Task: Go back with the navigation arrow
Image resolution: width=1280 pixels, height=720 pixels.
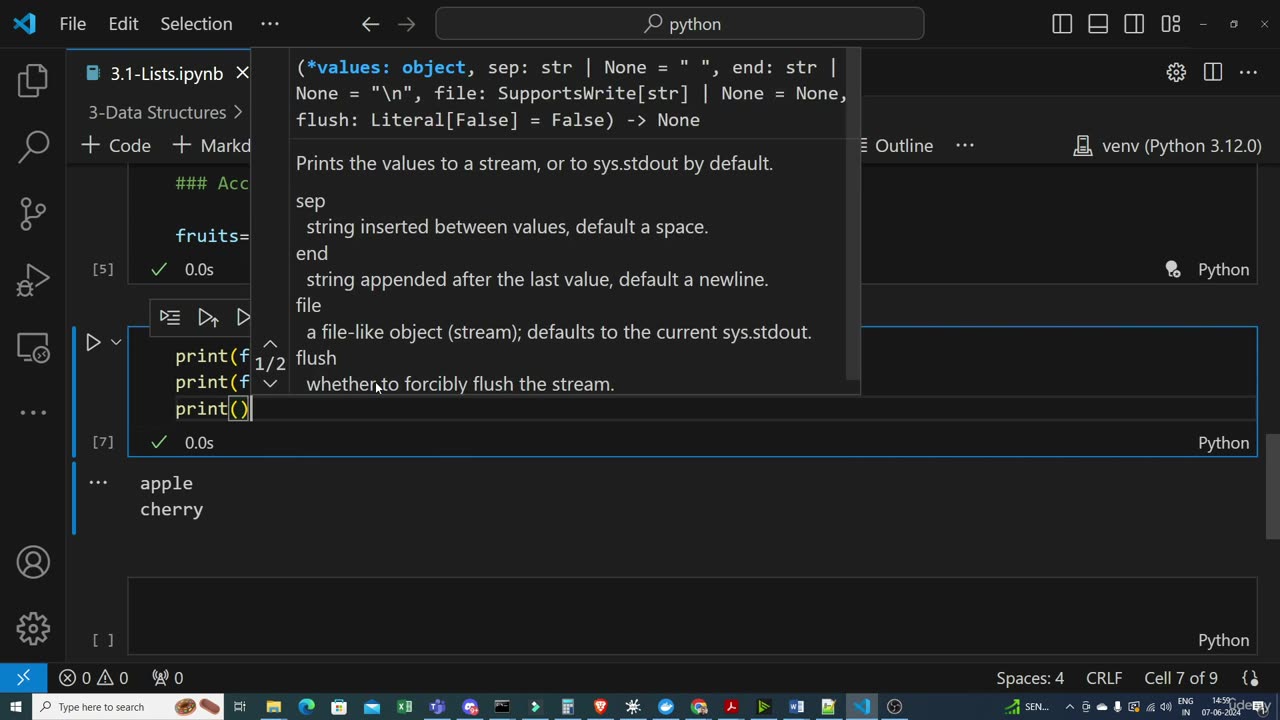Action: (x=370, y=24)
